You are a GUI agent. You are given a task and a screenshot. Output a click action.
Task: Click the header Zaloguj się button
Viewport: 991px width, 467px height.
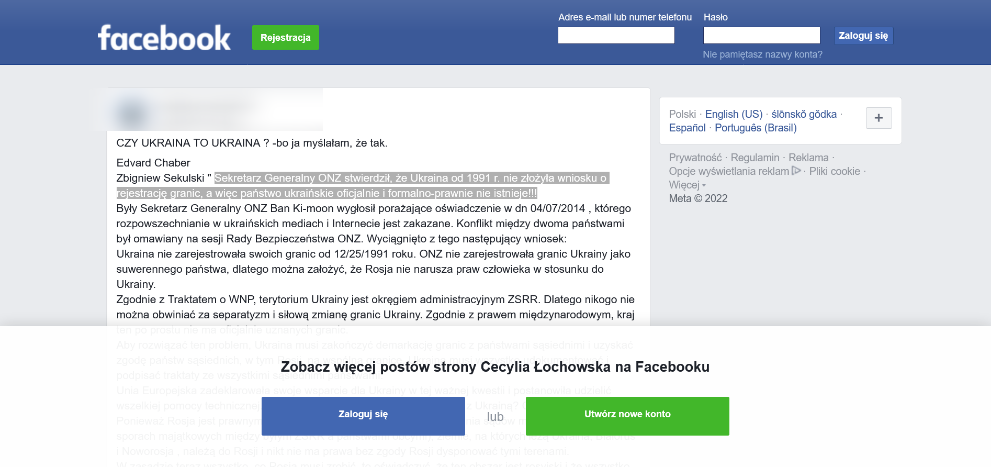click(x=863, y=35)
